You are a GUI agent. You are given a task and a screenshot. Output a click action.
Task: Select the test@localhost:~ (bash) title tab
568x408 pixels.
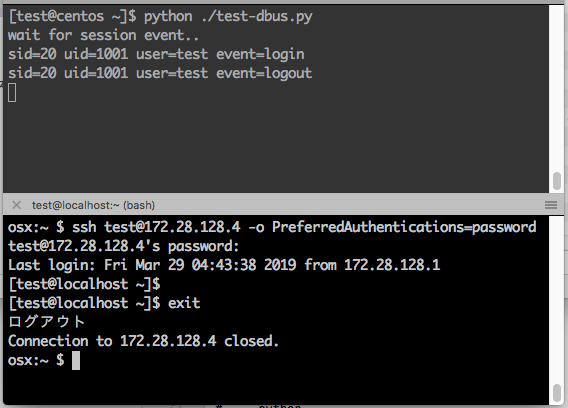tap(93, 205)
